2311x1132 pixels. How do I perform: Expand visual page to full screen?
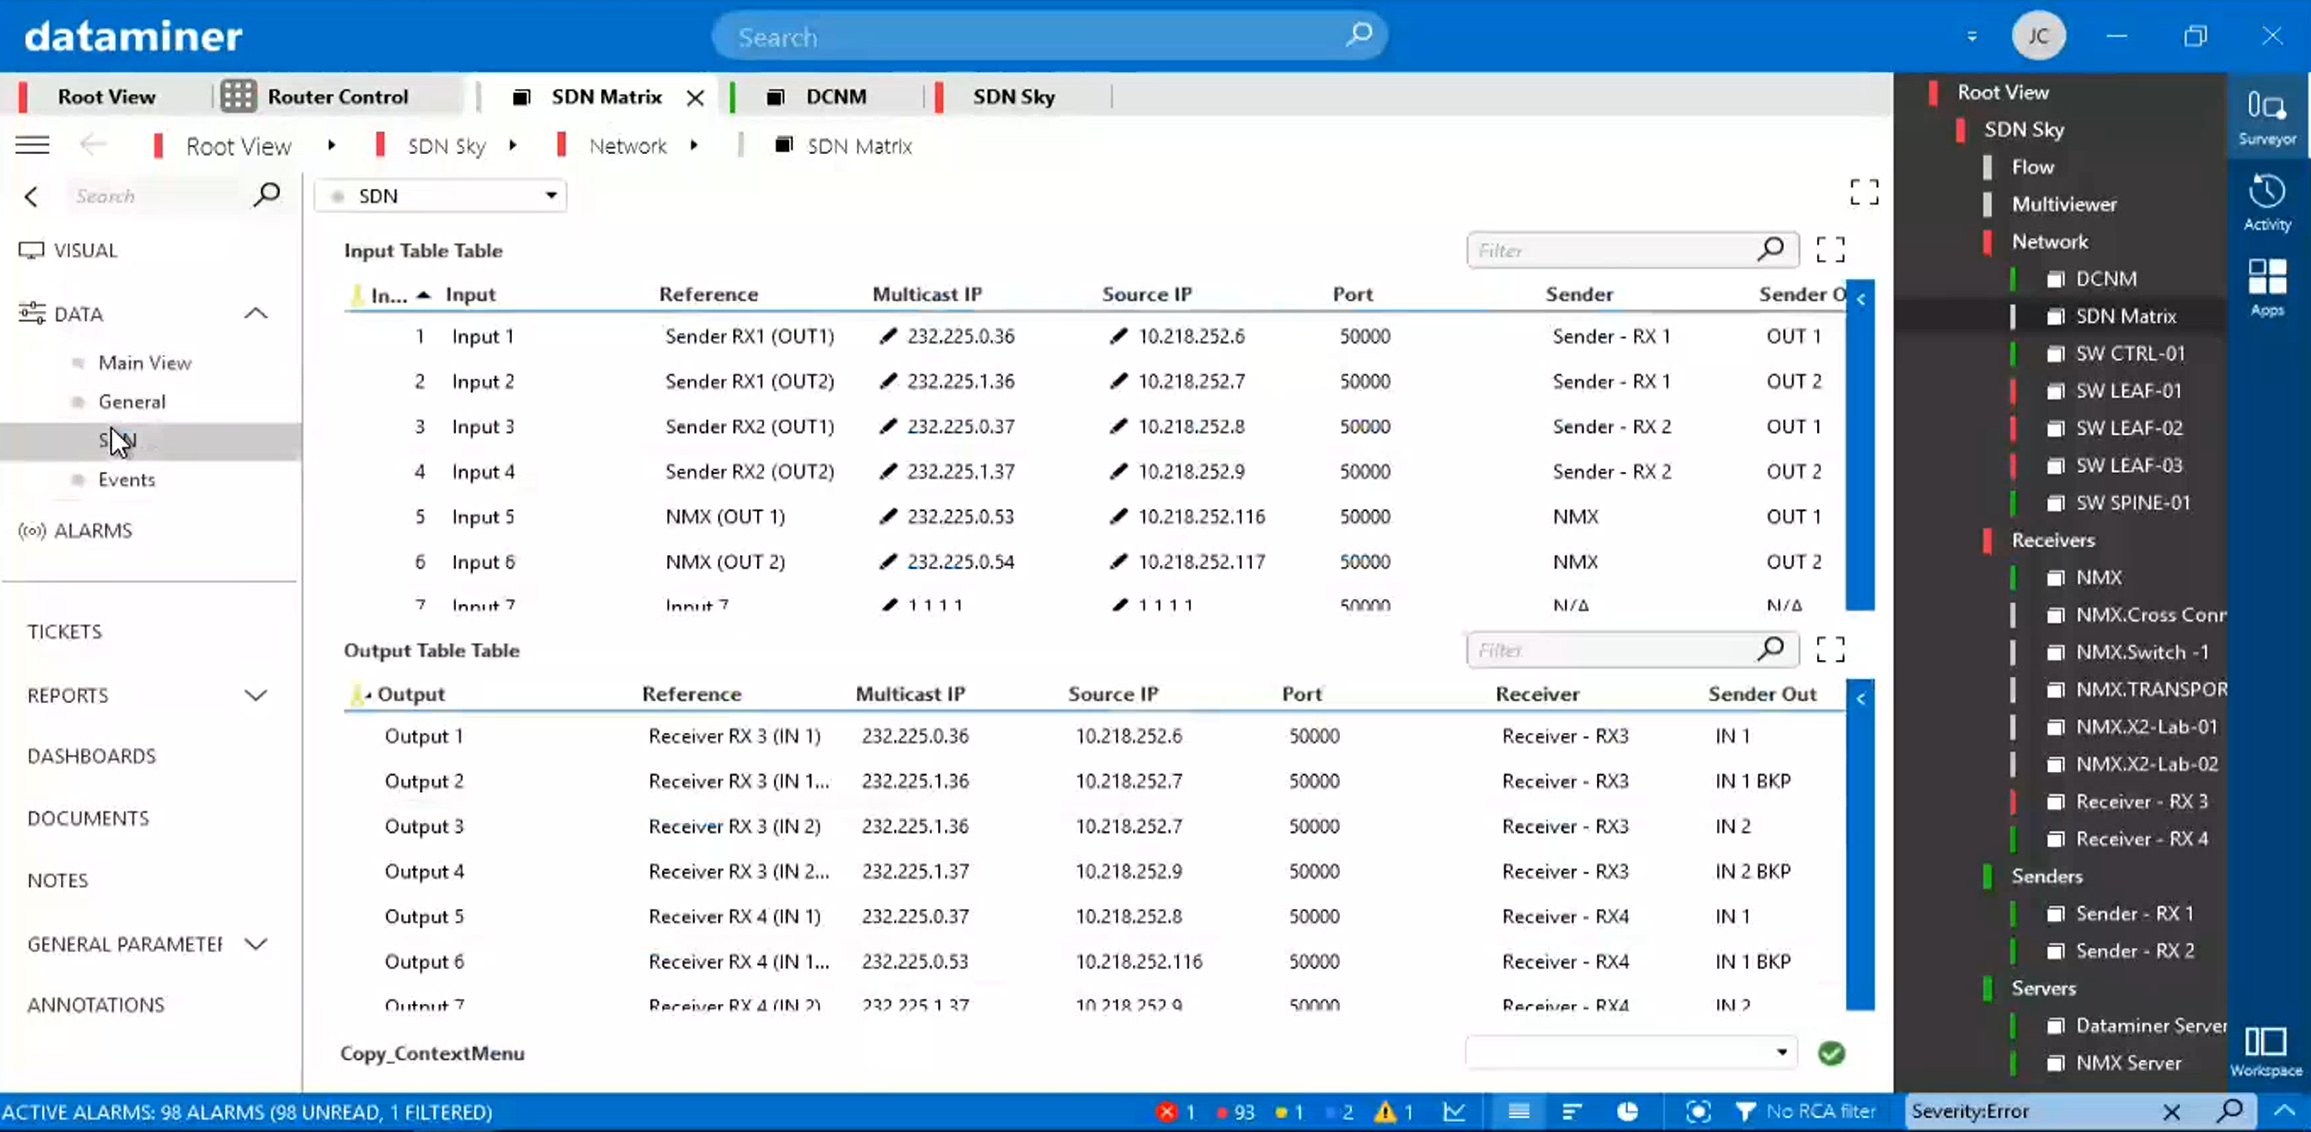[1864, 192]
